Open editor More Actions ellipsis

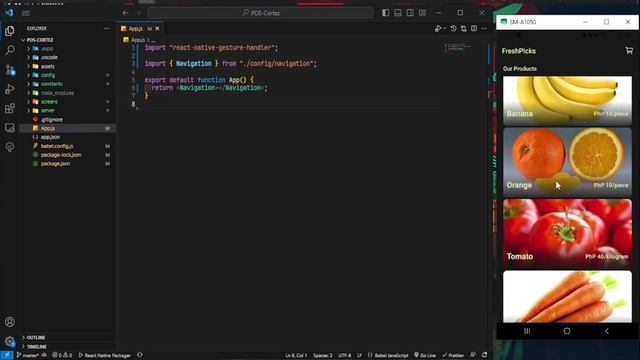pos(484,29)
